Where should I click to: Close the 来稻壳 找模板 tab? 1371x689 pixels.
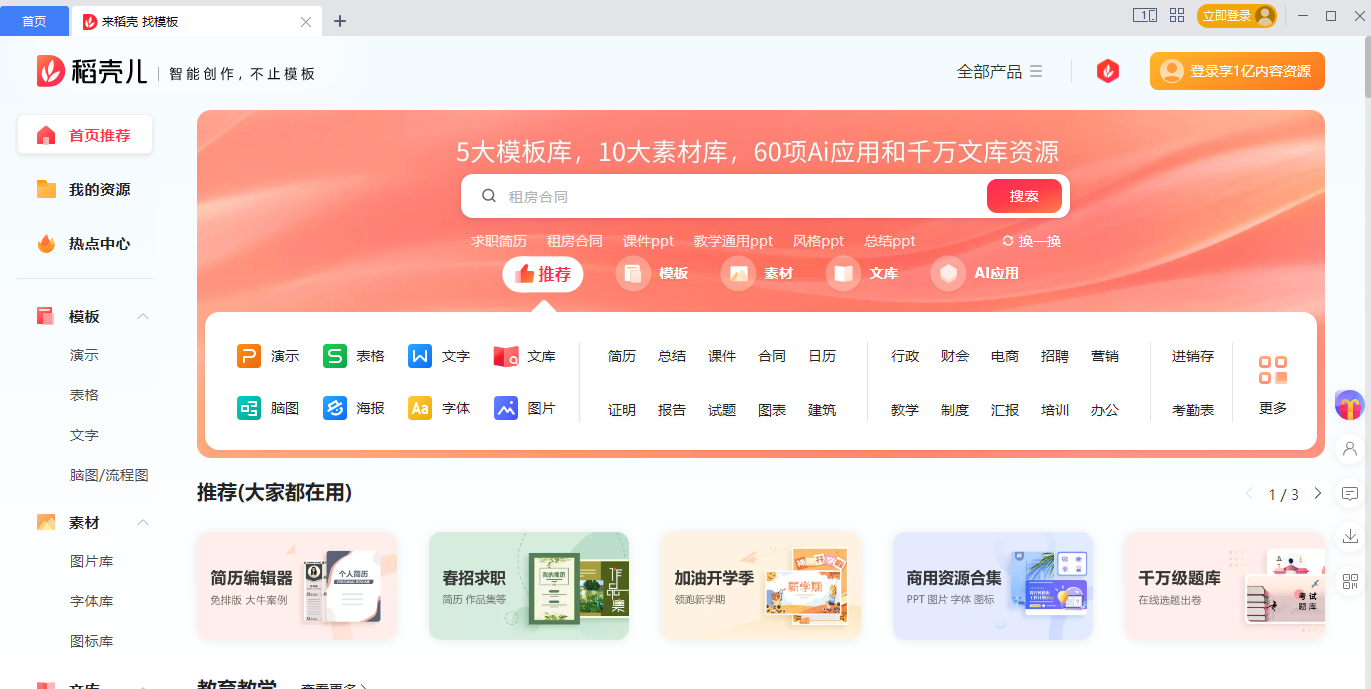click(306, 21)
